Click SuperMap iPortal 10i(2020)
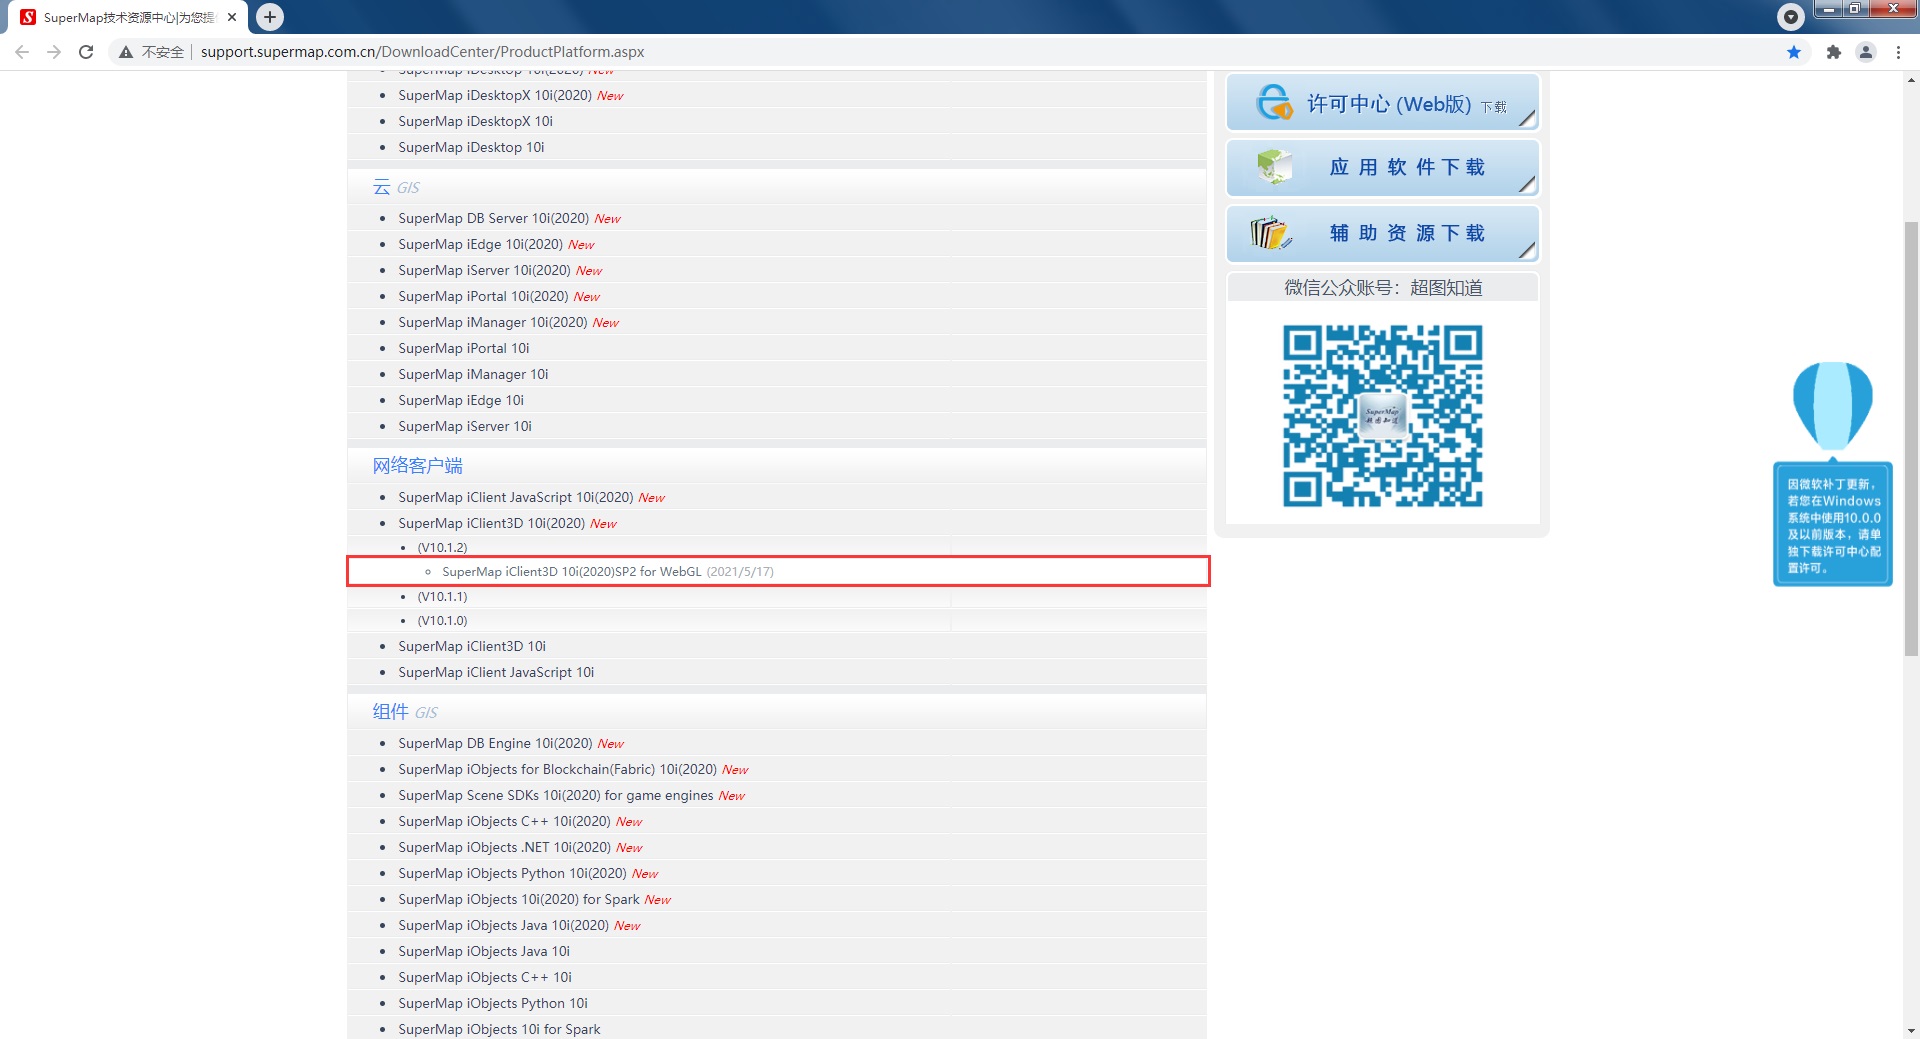Viewport: 1920px width, 1039px height. [x=483, y=296]
